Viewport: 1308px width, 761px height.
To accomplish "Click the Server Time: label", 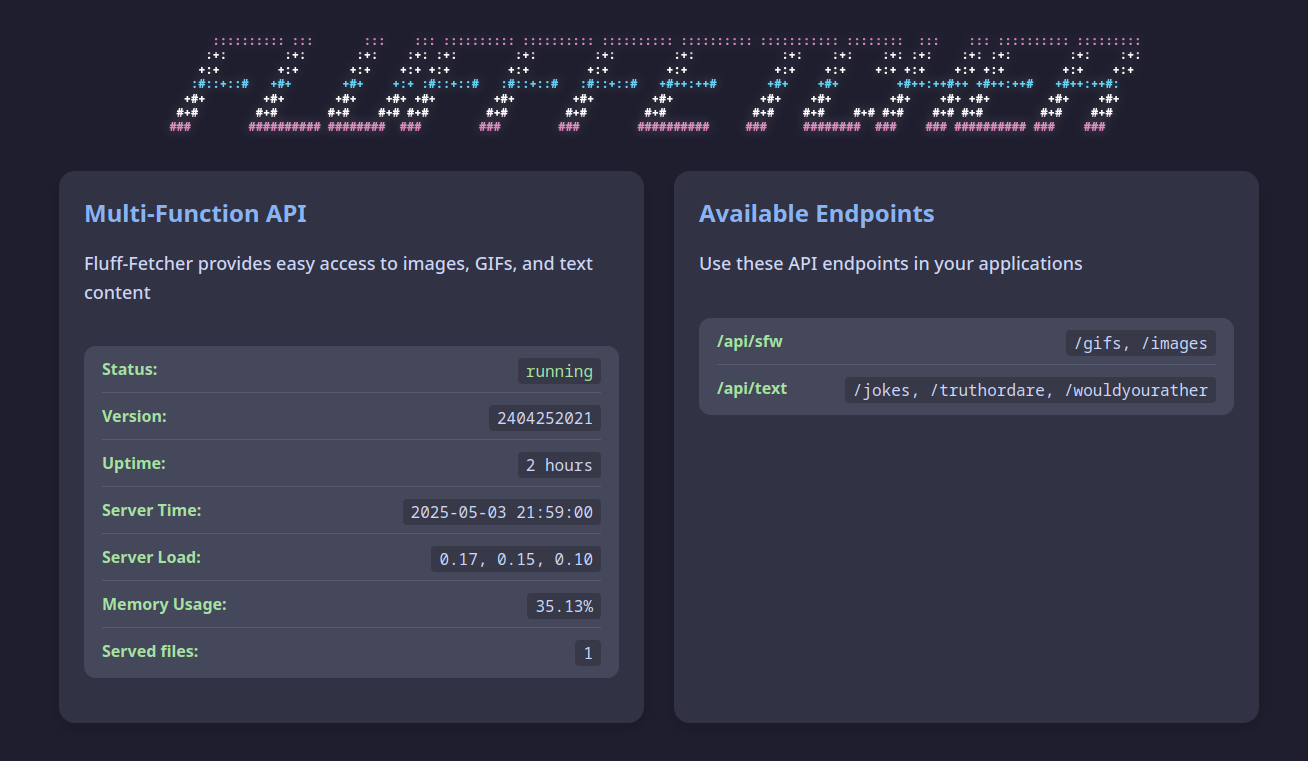I will pos(152,511).
